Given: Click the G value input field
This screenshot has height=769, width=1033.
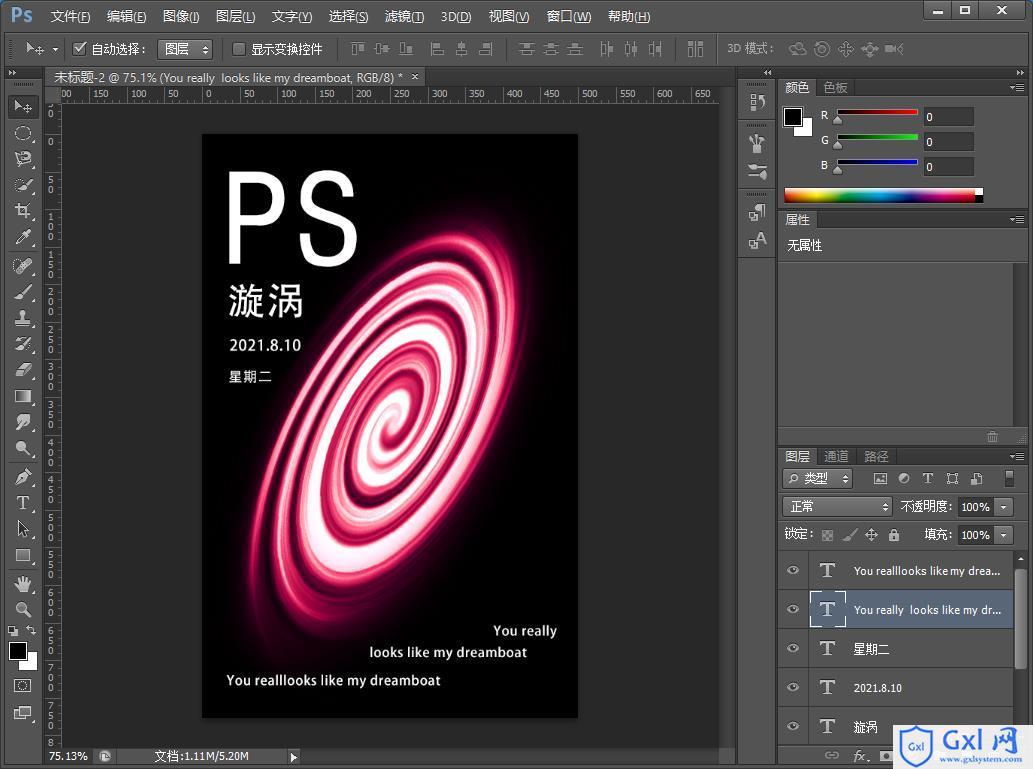Looking at the screenshot, I should click(949, 142).
